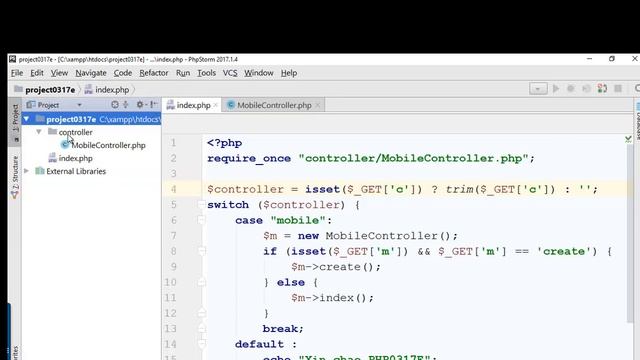Click the collapse all icon in Project panel
640x360 pixels.
126,105
